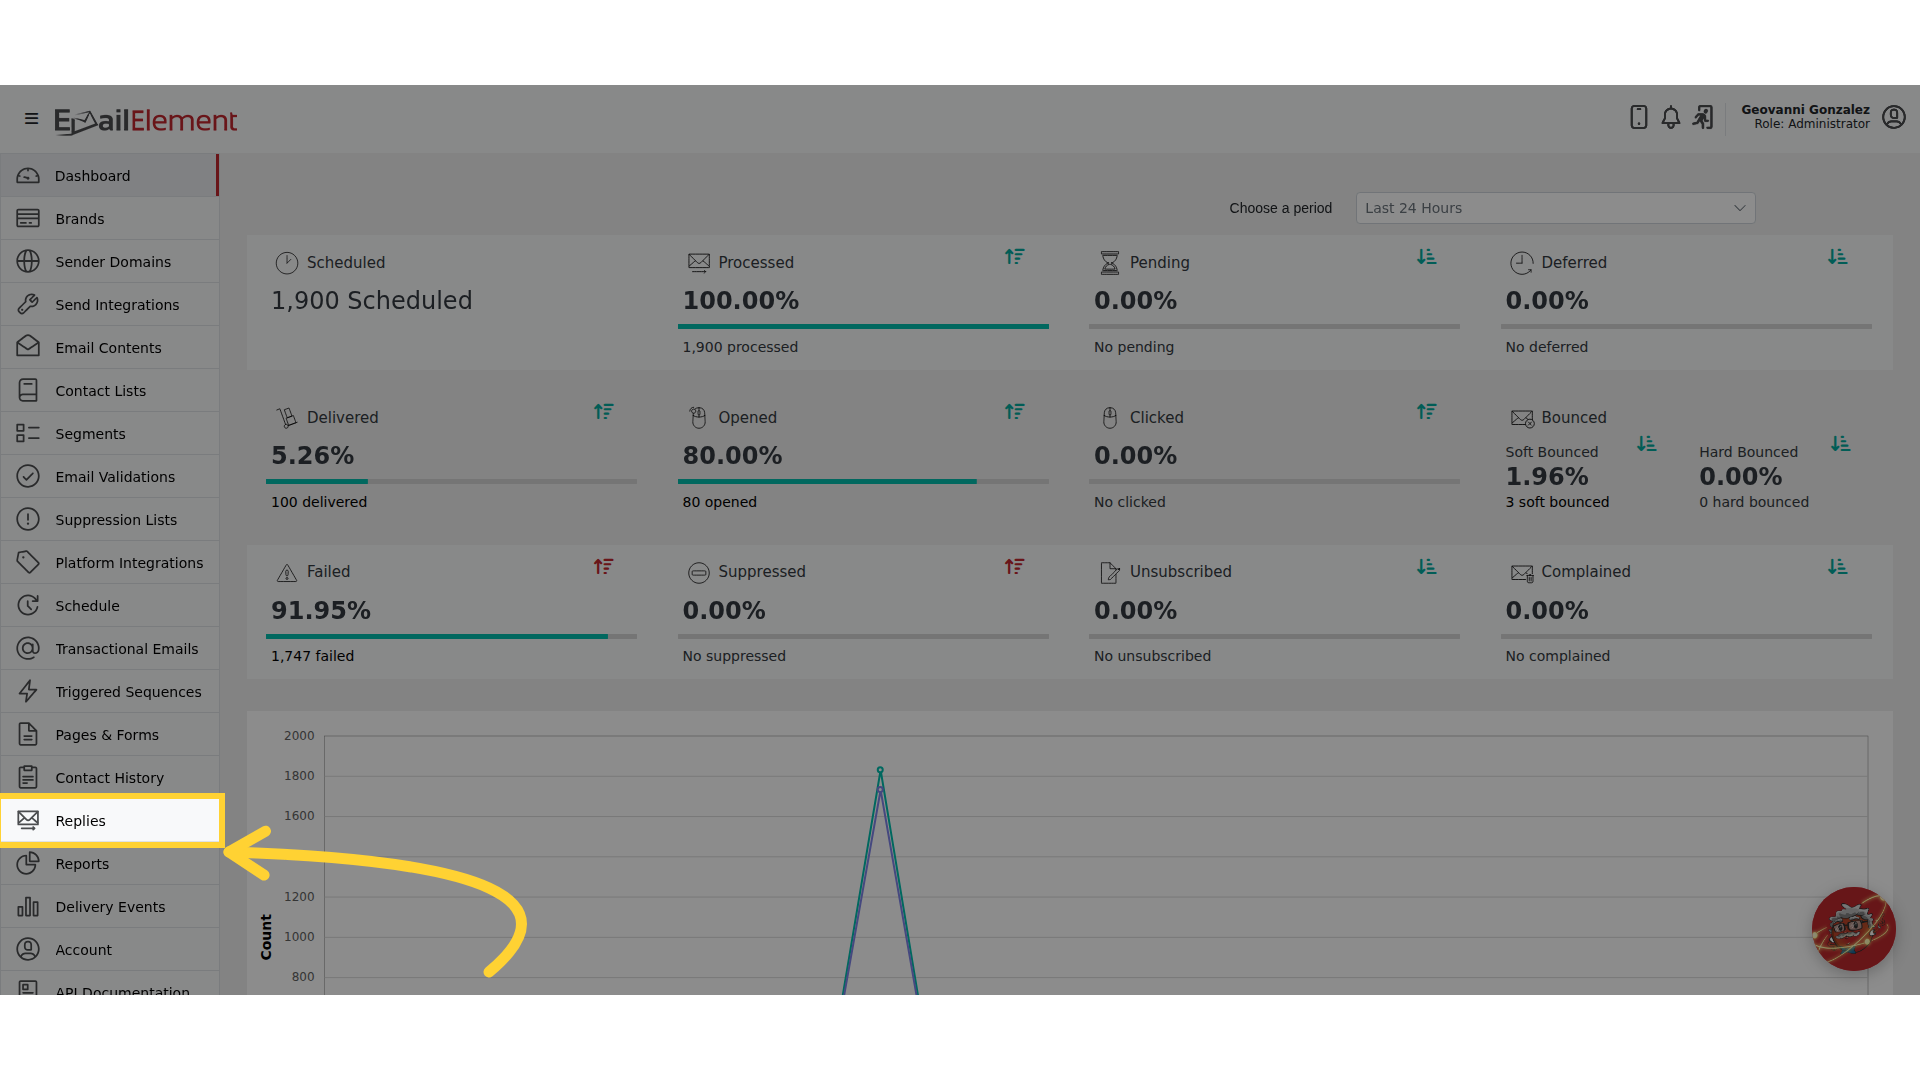
Task: Open Email Validations page
Action: (x=110, y=477)
